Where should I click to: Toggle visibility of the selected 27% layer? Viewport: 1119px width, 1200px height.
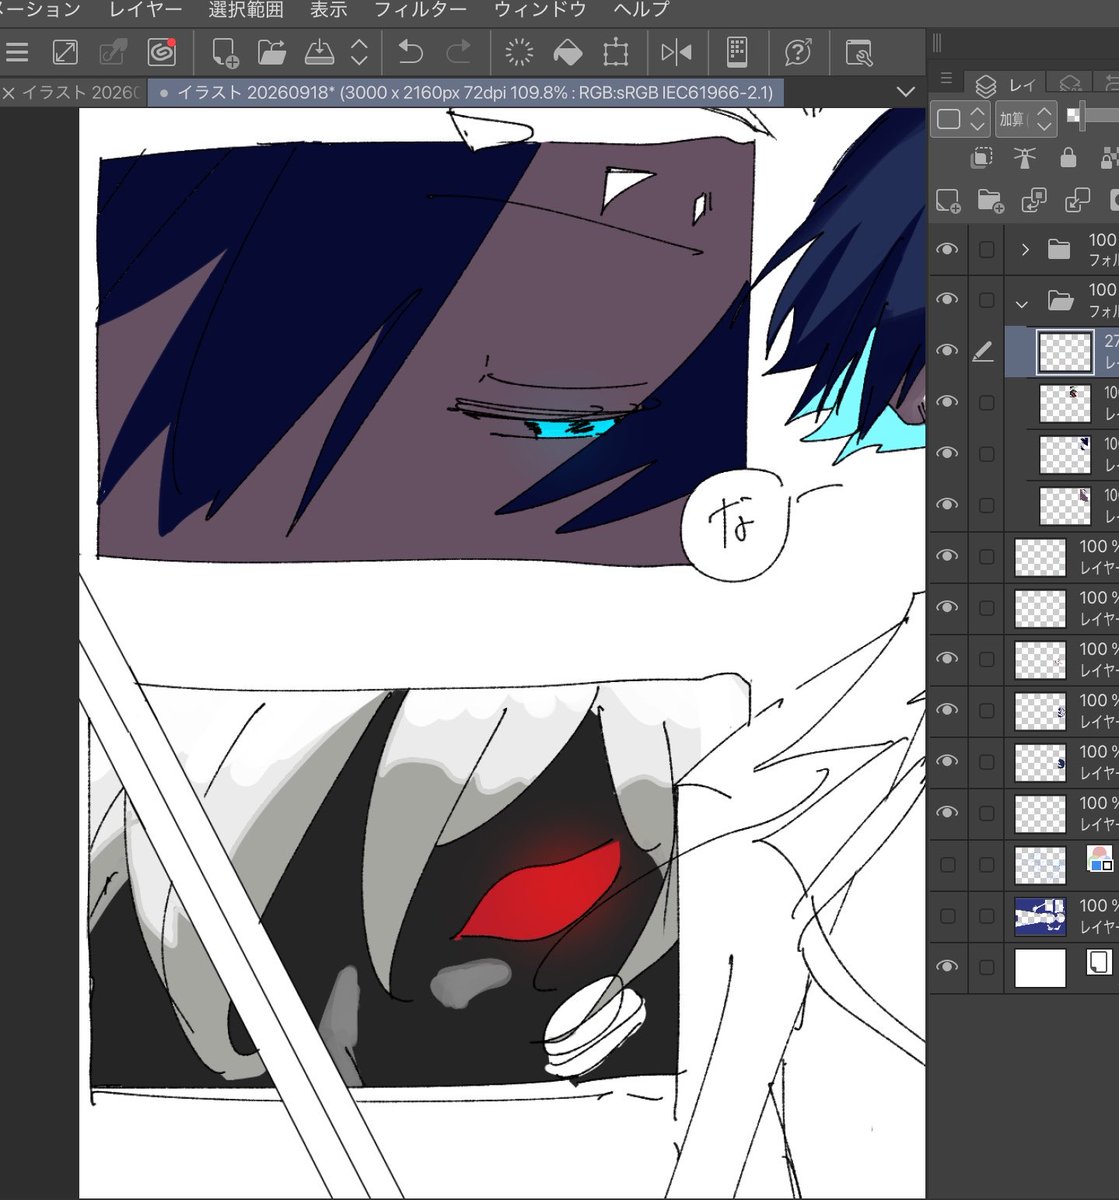947,351
